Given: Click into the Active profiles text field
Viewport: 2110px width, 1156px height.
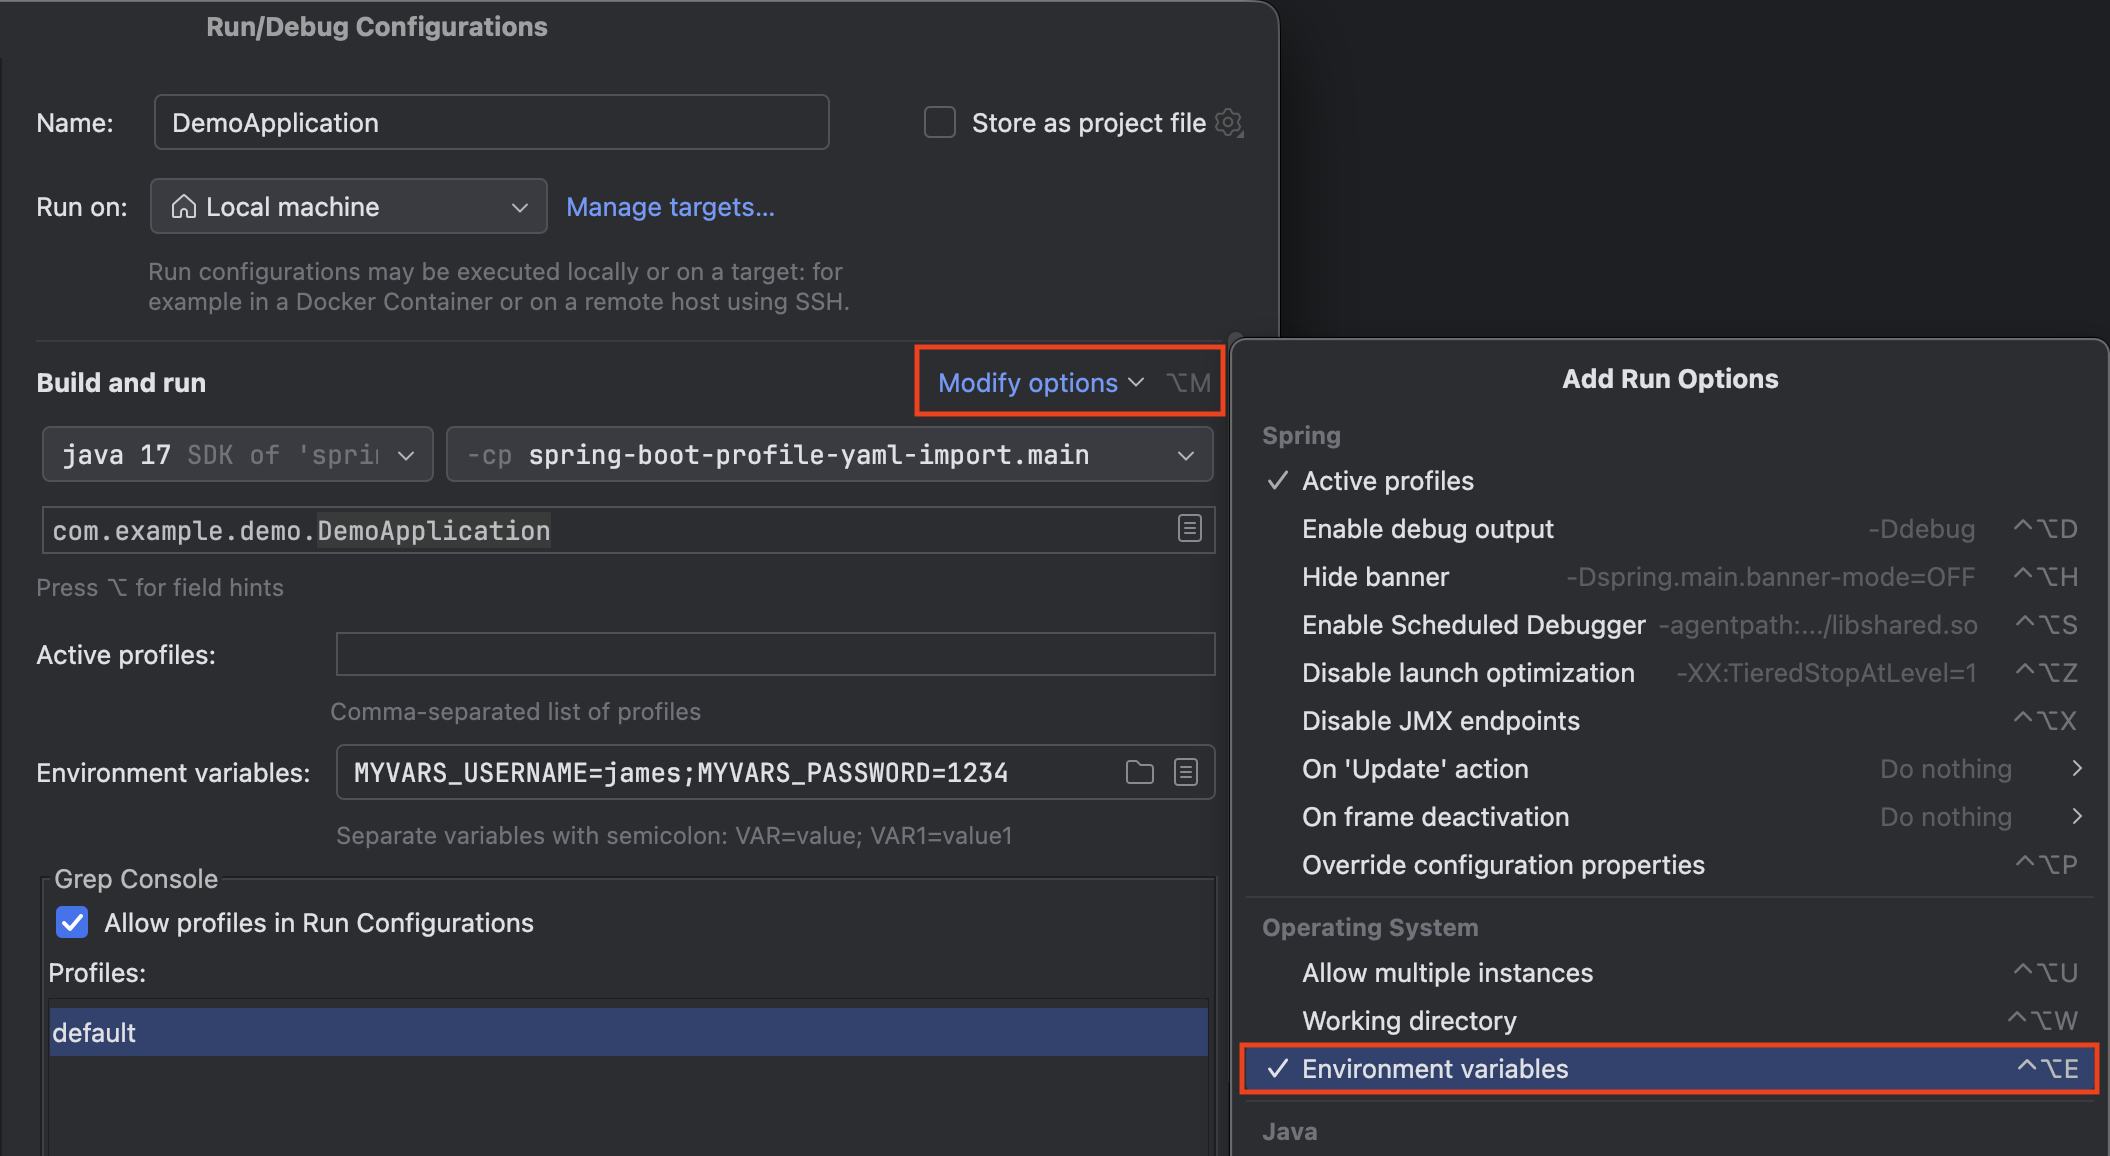Looking at the screenshot, I should click(775, 654).
